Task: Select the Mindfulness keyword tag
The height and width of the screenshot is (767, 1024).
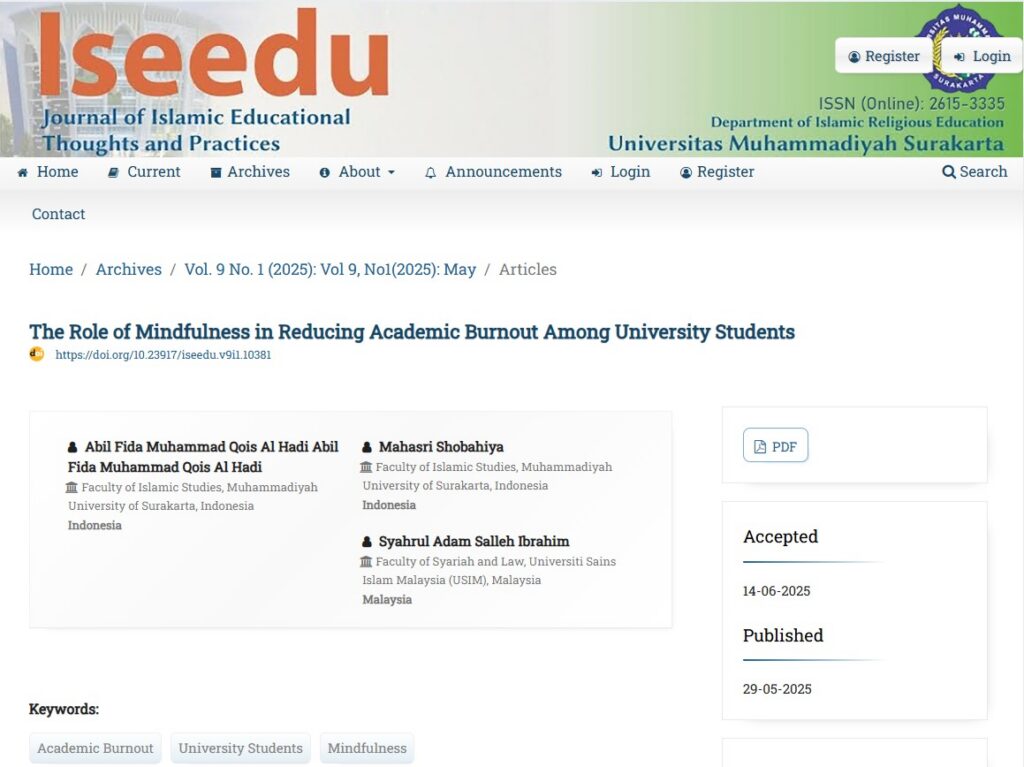Action: click(x=367, y=748)
